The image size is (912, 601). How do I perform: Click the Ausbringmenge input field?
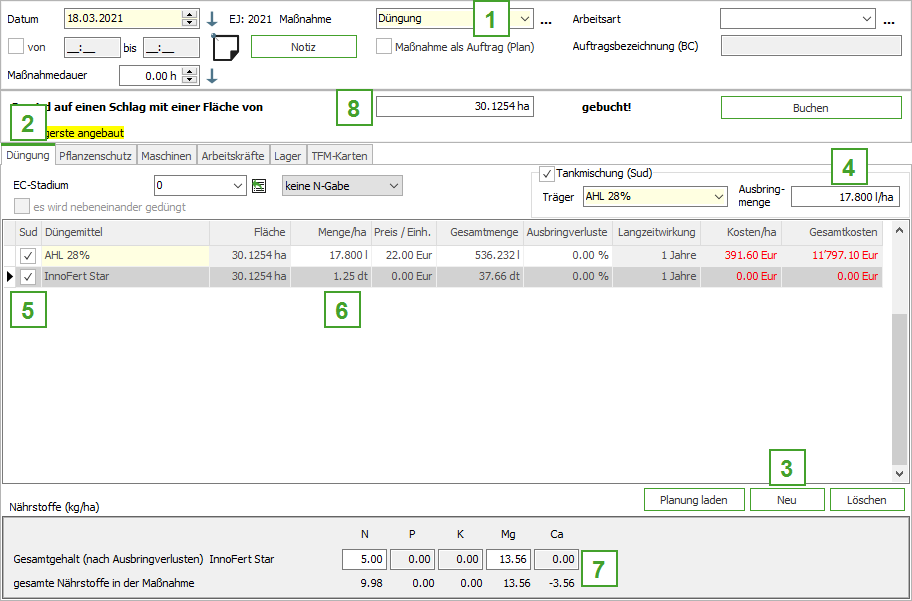pos(844,197)
